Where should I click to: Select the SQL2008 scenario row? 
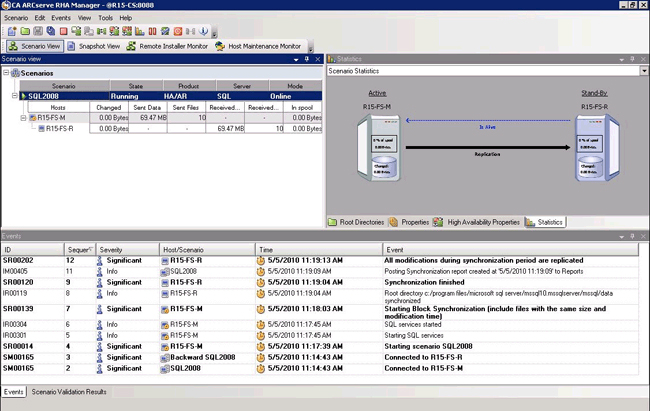[171, 96]
